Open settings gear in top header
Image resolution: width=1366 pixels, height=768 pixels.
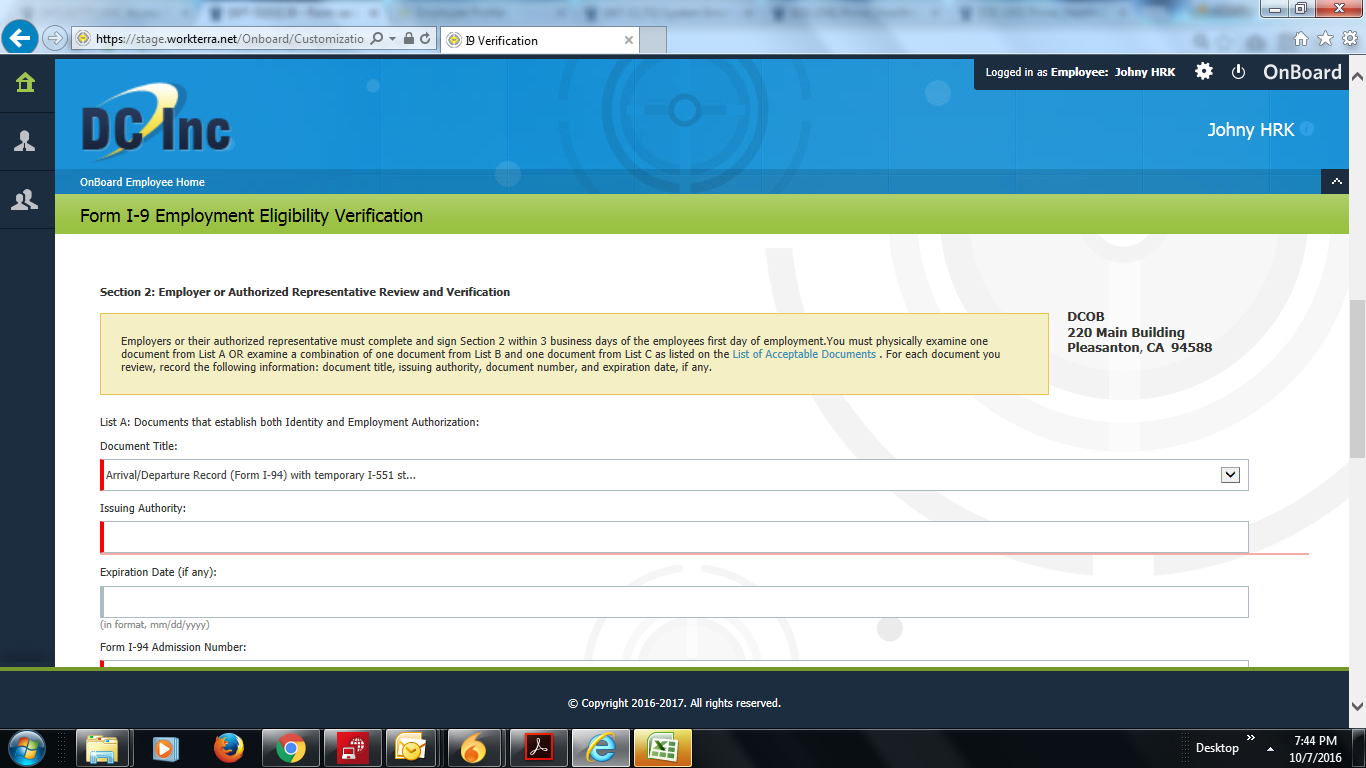coord(1204,72)
